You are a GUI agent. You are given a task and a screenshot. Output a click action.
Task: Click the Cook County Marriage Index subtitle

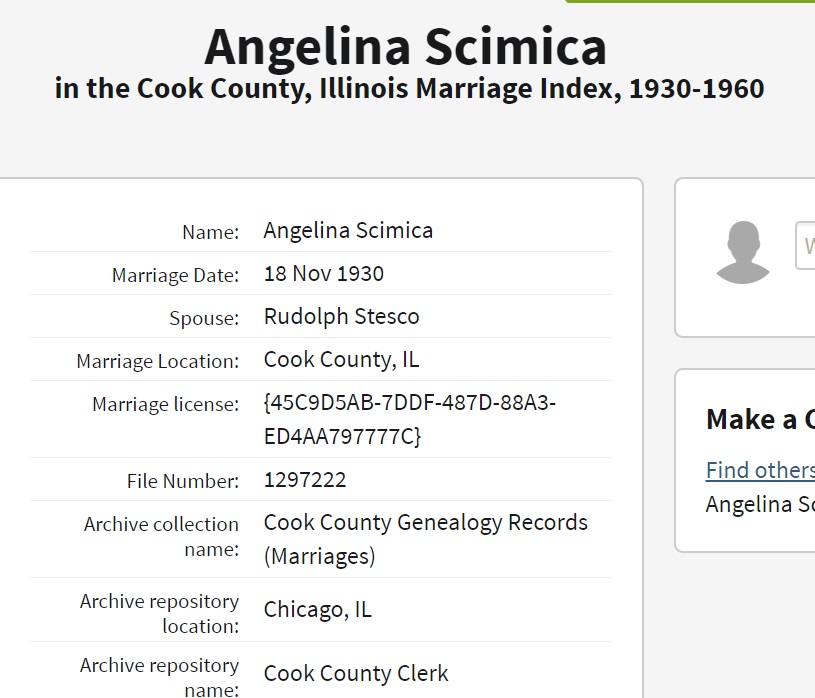click(409, 88)
